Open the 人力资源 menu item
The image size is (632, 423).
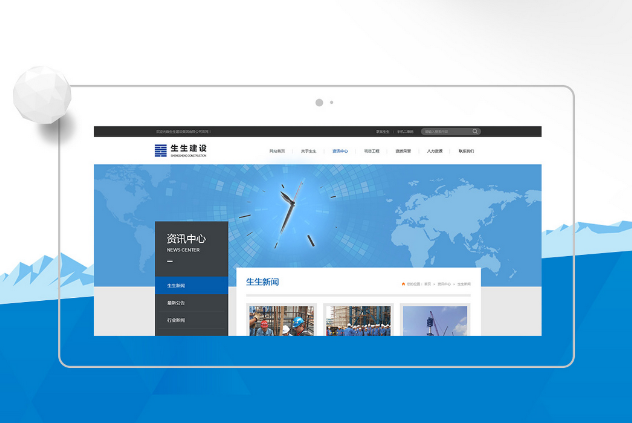[x=434, y=151]
